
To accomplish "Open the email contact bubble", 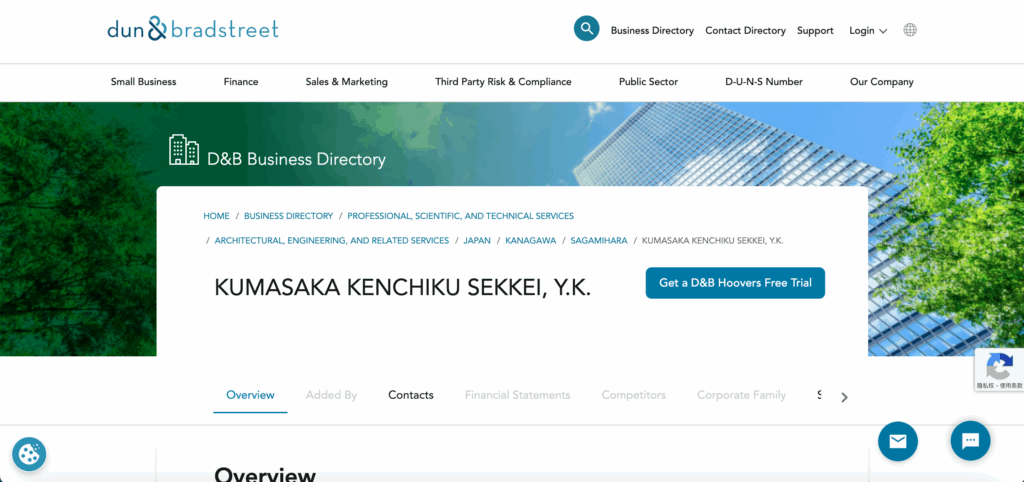I will point(897,442).
